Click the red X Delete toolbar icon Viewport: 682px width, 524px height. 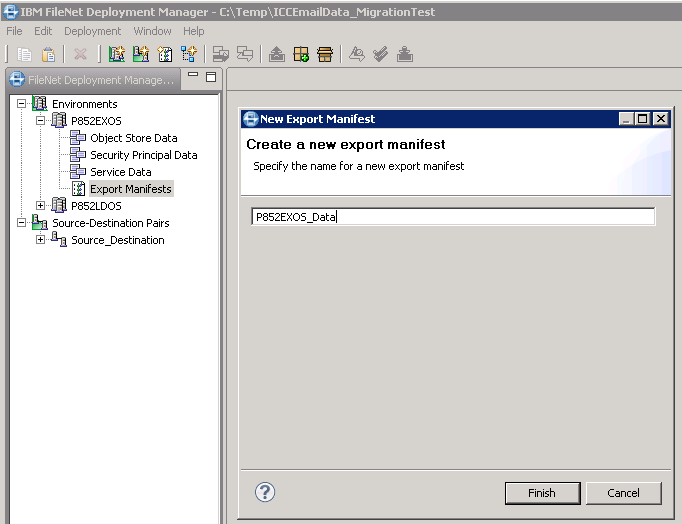coord(80,54)
